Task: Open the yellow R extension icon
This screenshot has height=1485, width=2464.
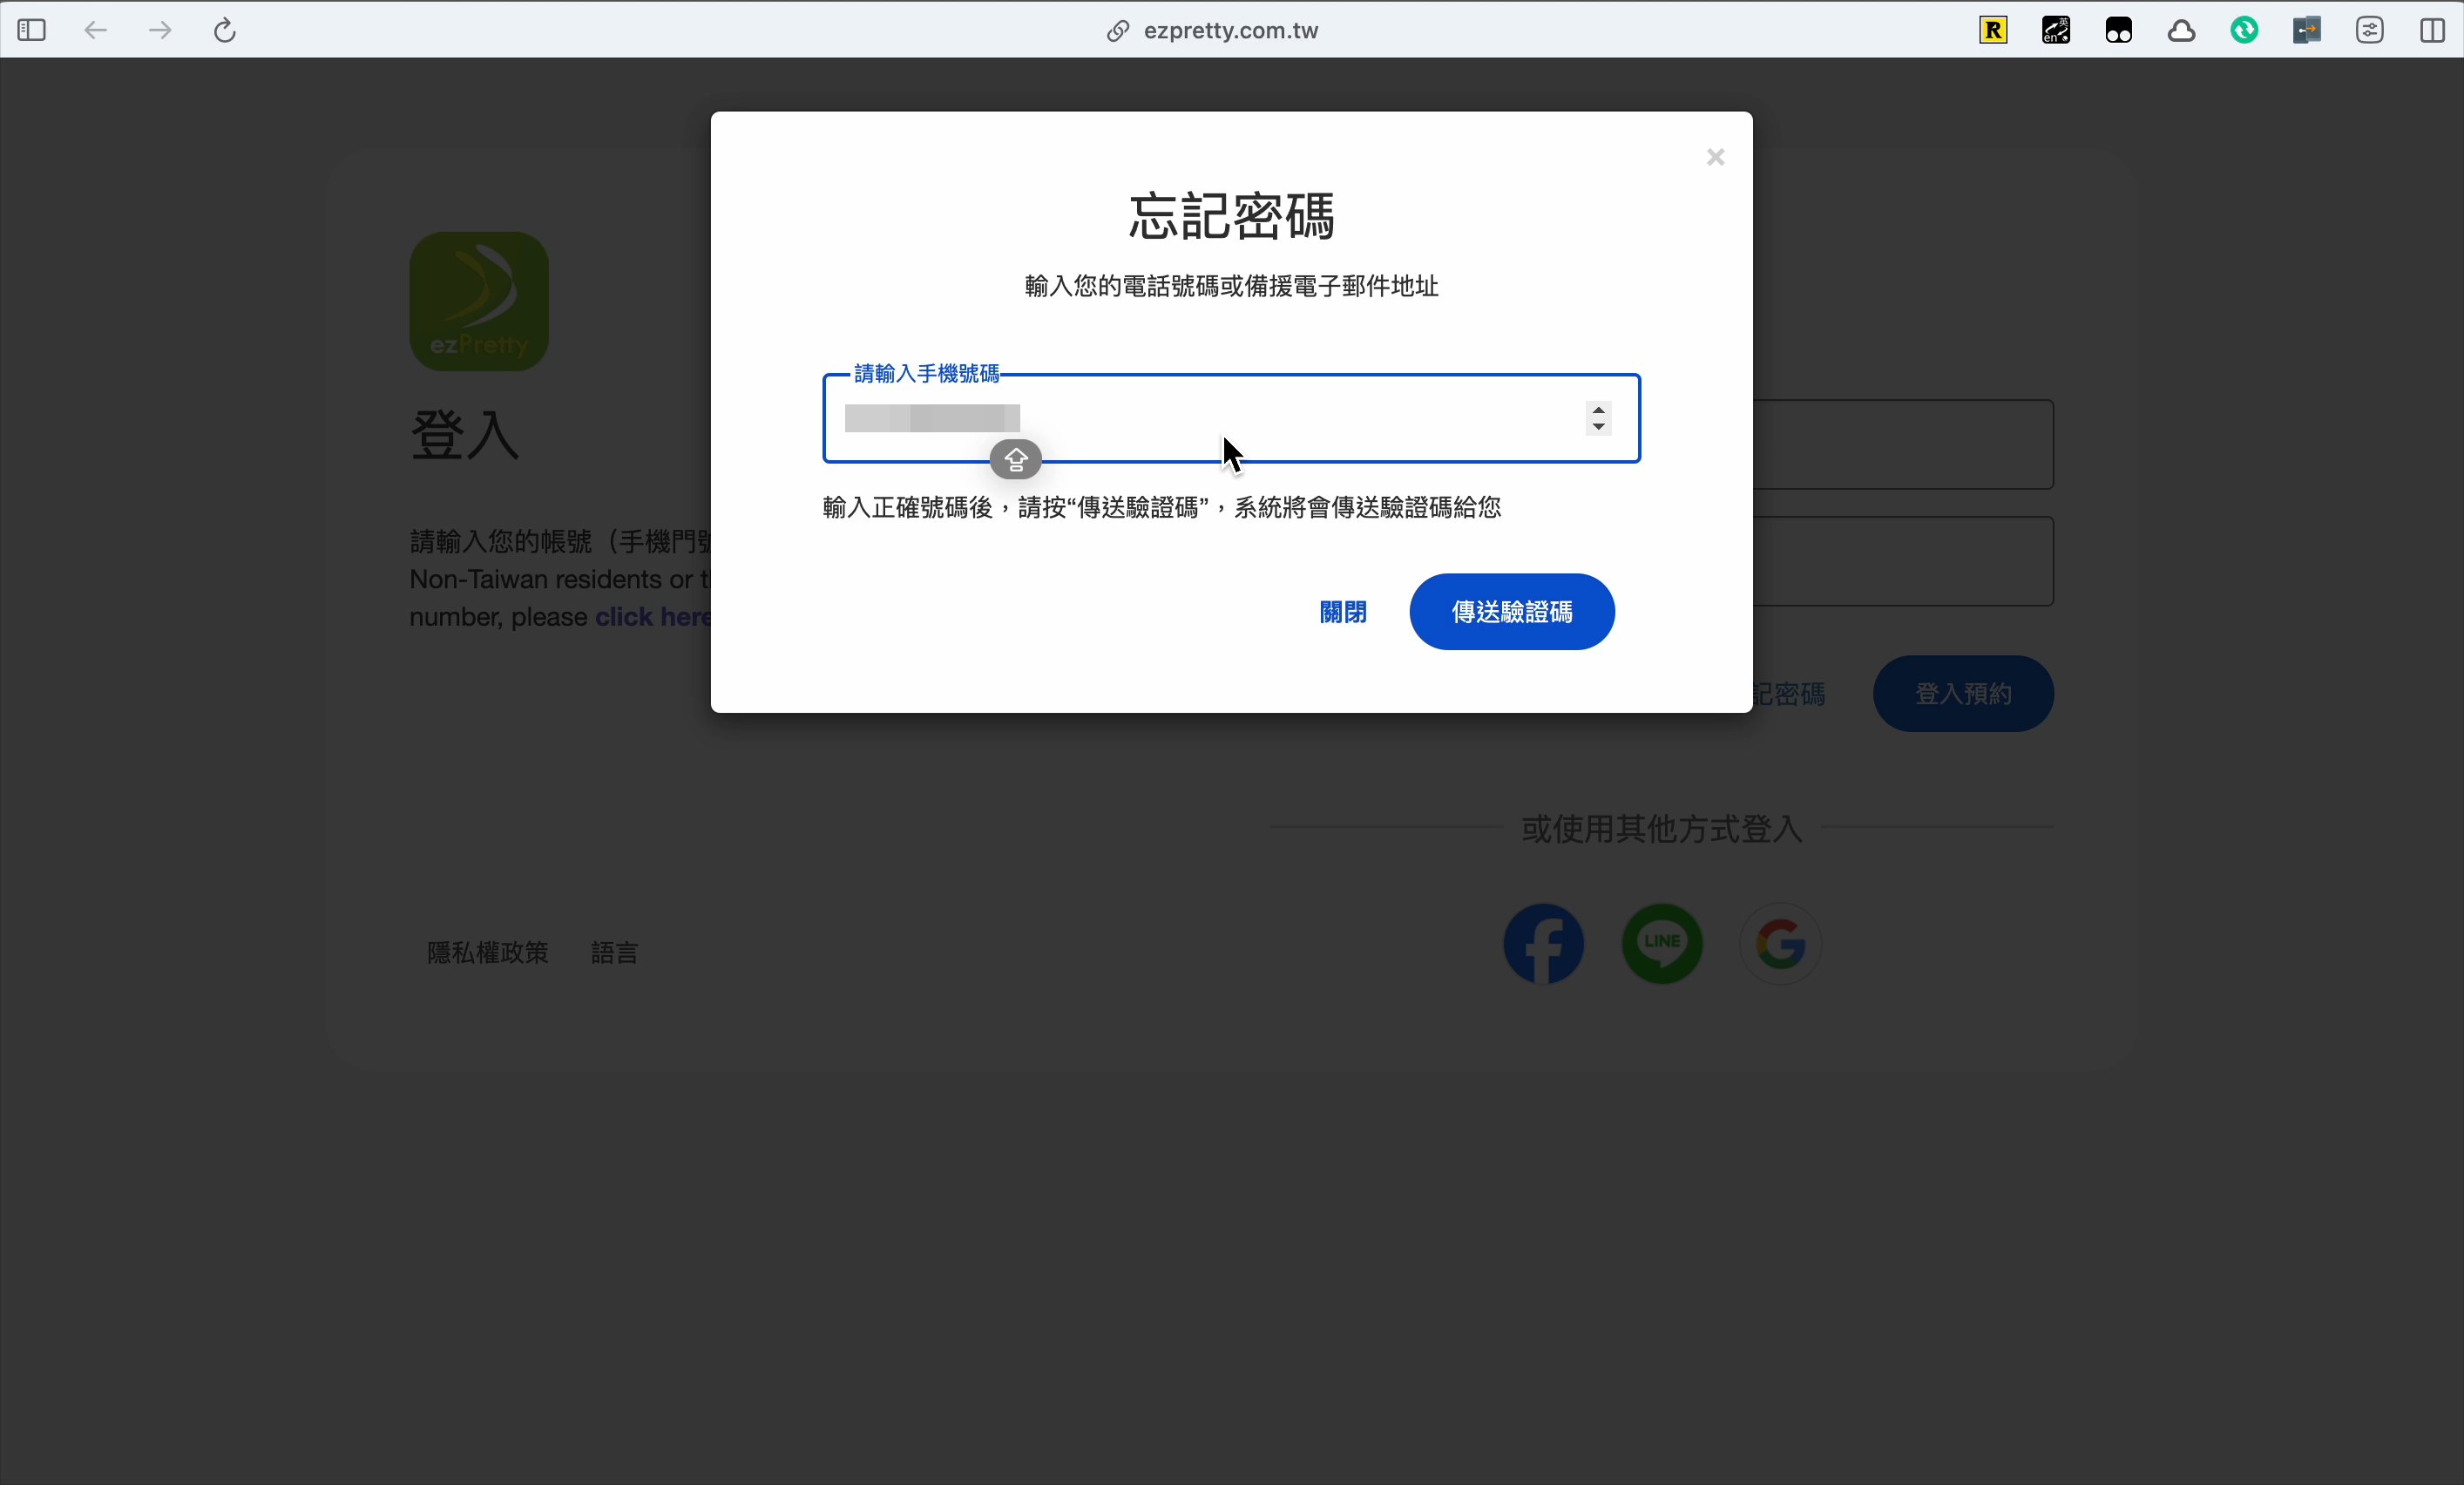Action: pyautogui.click(x=1993, y=30)
